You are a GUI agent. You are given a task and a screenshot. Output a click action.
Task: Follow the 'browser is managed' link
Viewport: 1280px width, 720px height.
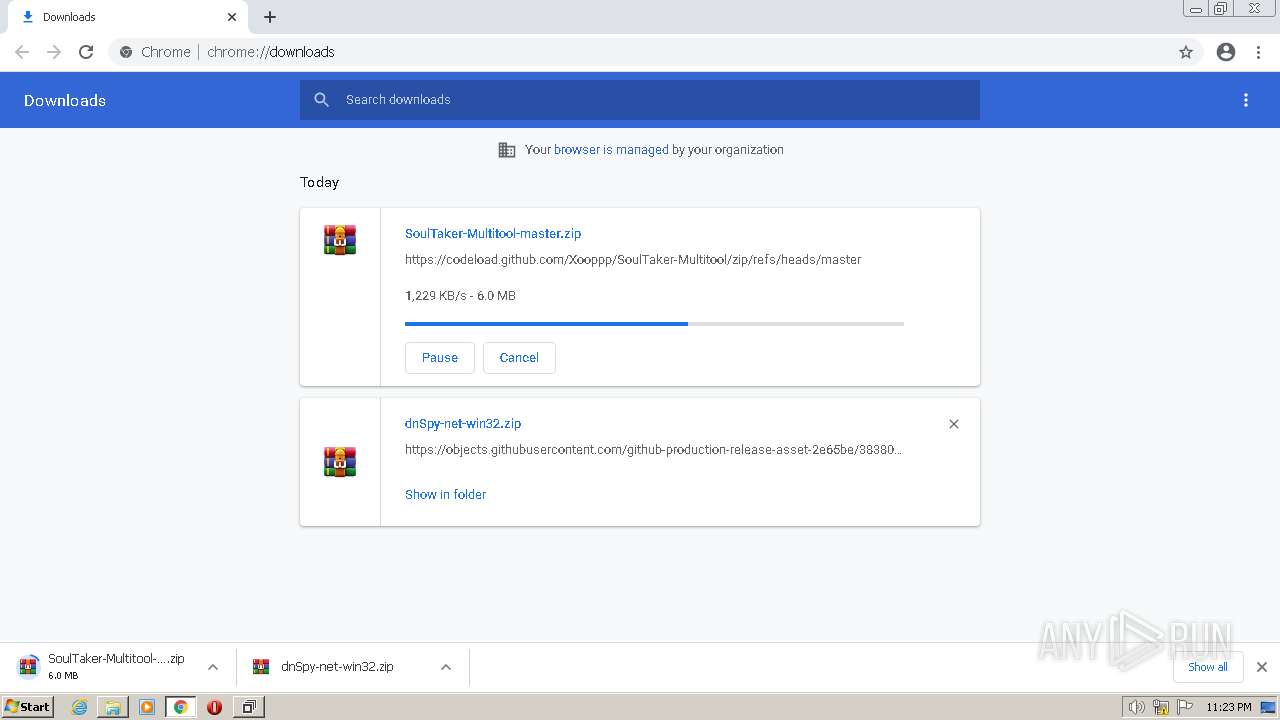click(611, 150)
